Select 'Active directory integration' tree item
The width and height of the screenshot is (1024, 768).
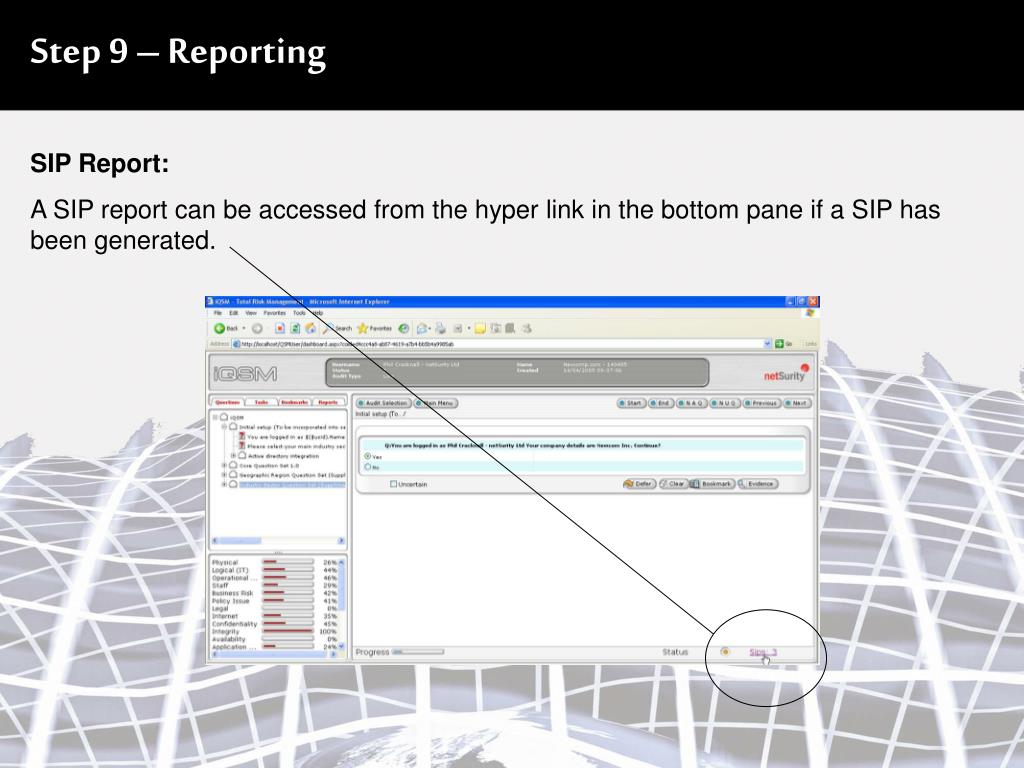tap(283, 456)
